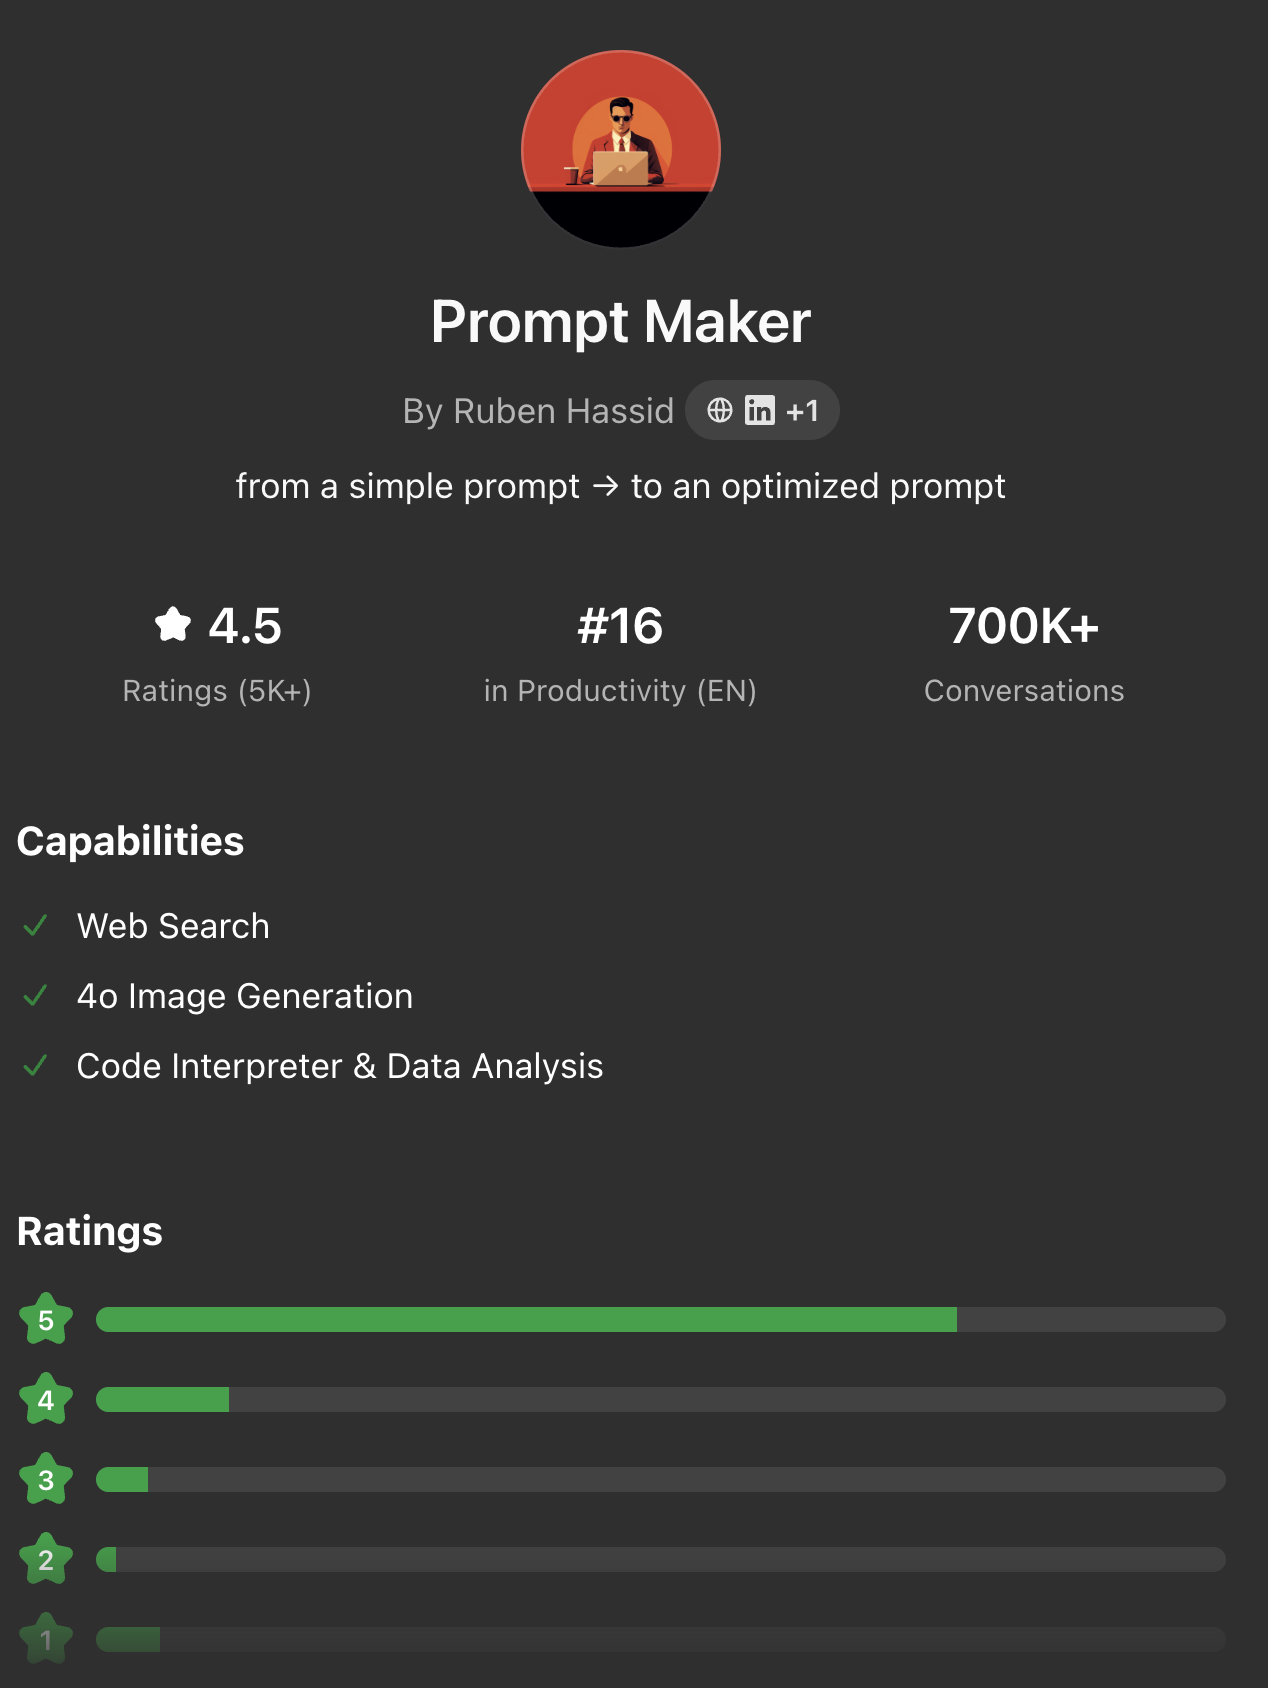Click the 4-star rating star icon

(x=46, y=1400)
